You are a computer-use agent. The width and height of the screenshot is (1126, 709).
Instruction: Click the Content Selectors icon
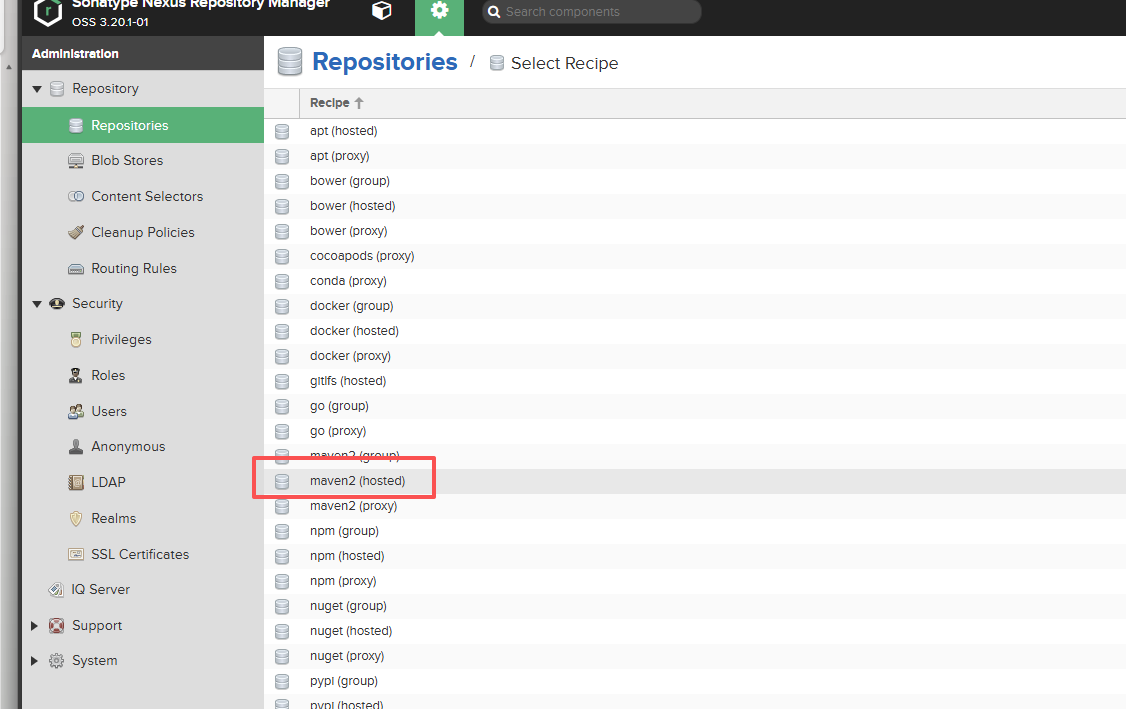coord(75,197)
